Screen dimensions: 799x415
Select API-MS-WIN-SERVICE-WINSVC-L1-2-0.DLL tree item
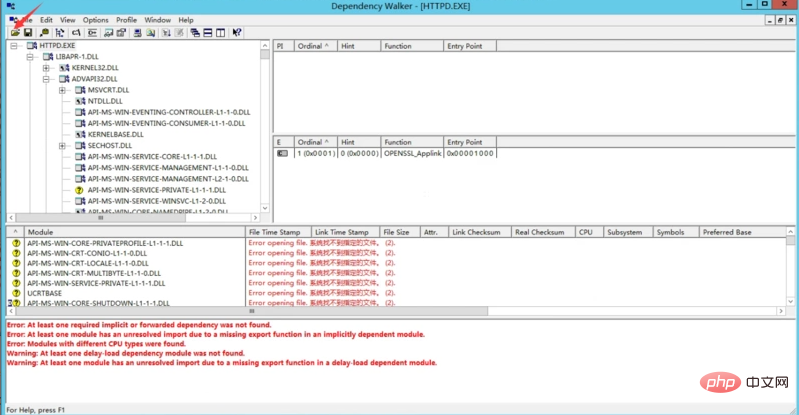[157, 201]
